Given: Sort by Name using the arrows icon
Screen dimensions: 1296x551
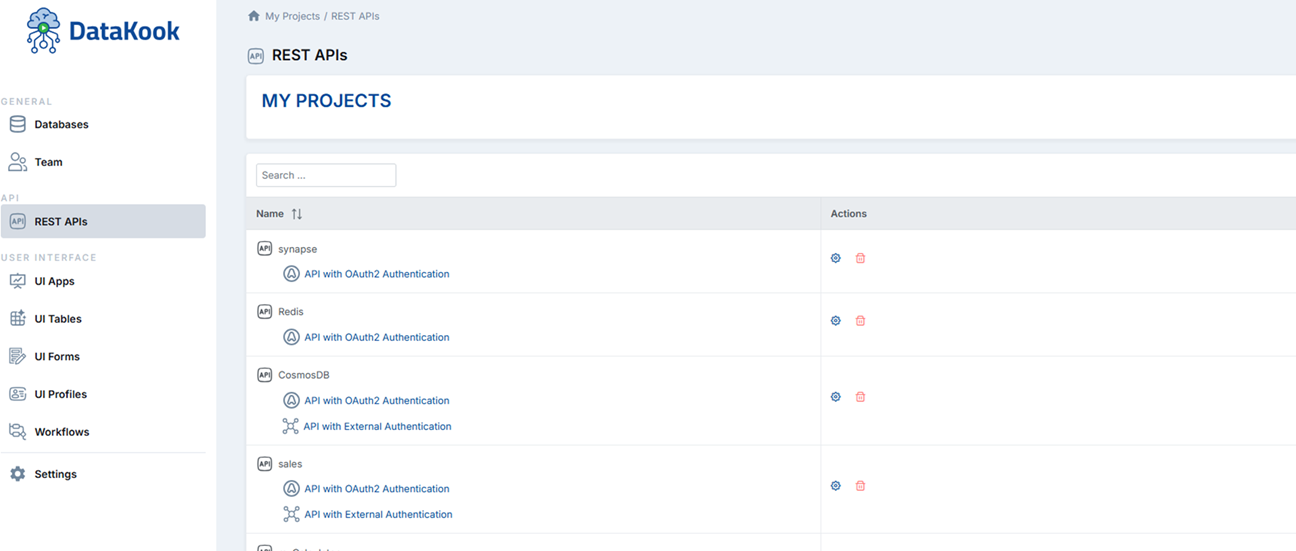Looking at the screenshot, I should [296, 214].
